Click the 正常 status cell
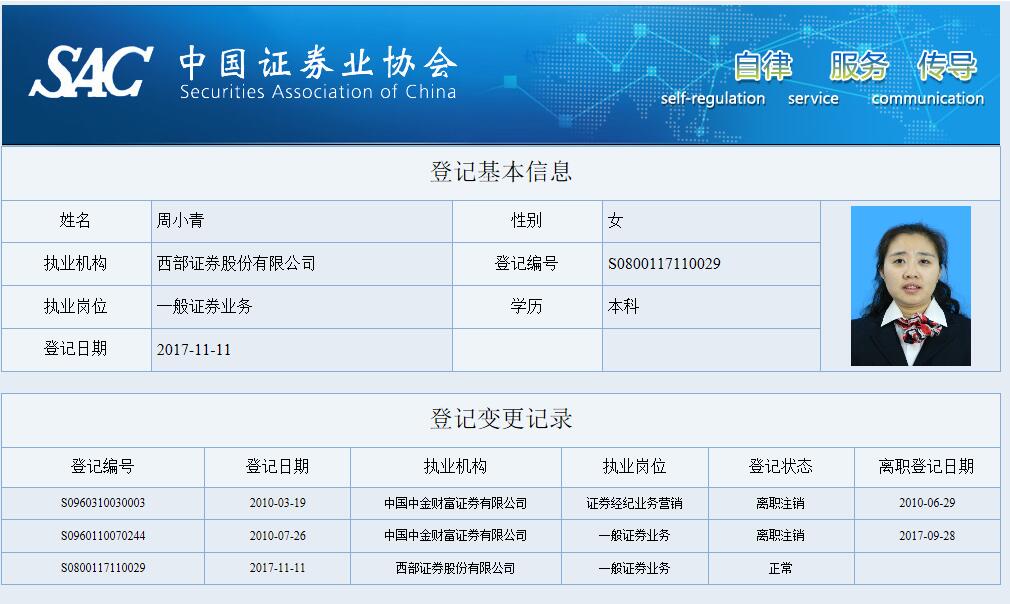The height and width of the screenshot is (604, 1010). click(780, 568)
